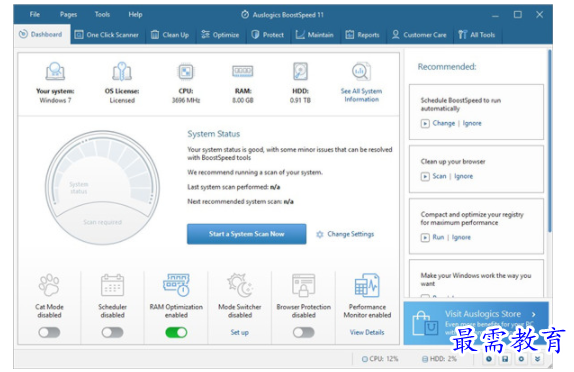This screenshot has width=574, height=372.
Task: Click the Your system computer icon
Action: (55, 71)
